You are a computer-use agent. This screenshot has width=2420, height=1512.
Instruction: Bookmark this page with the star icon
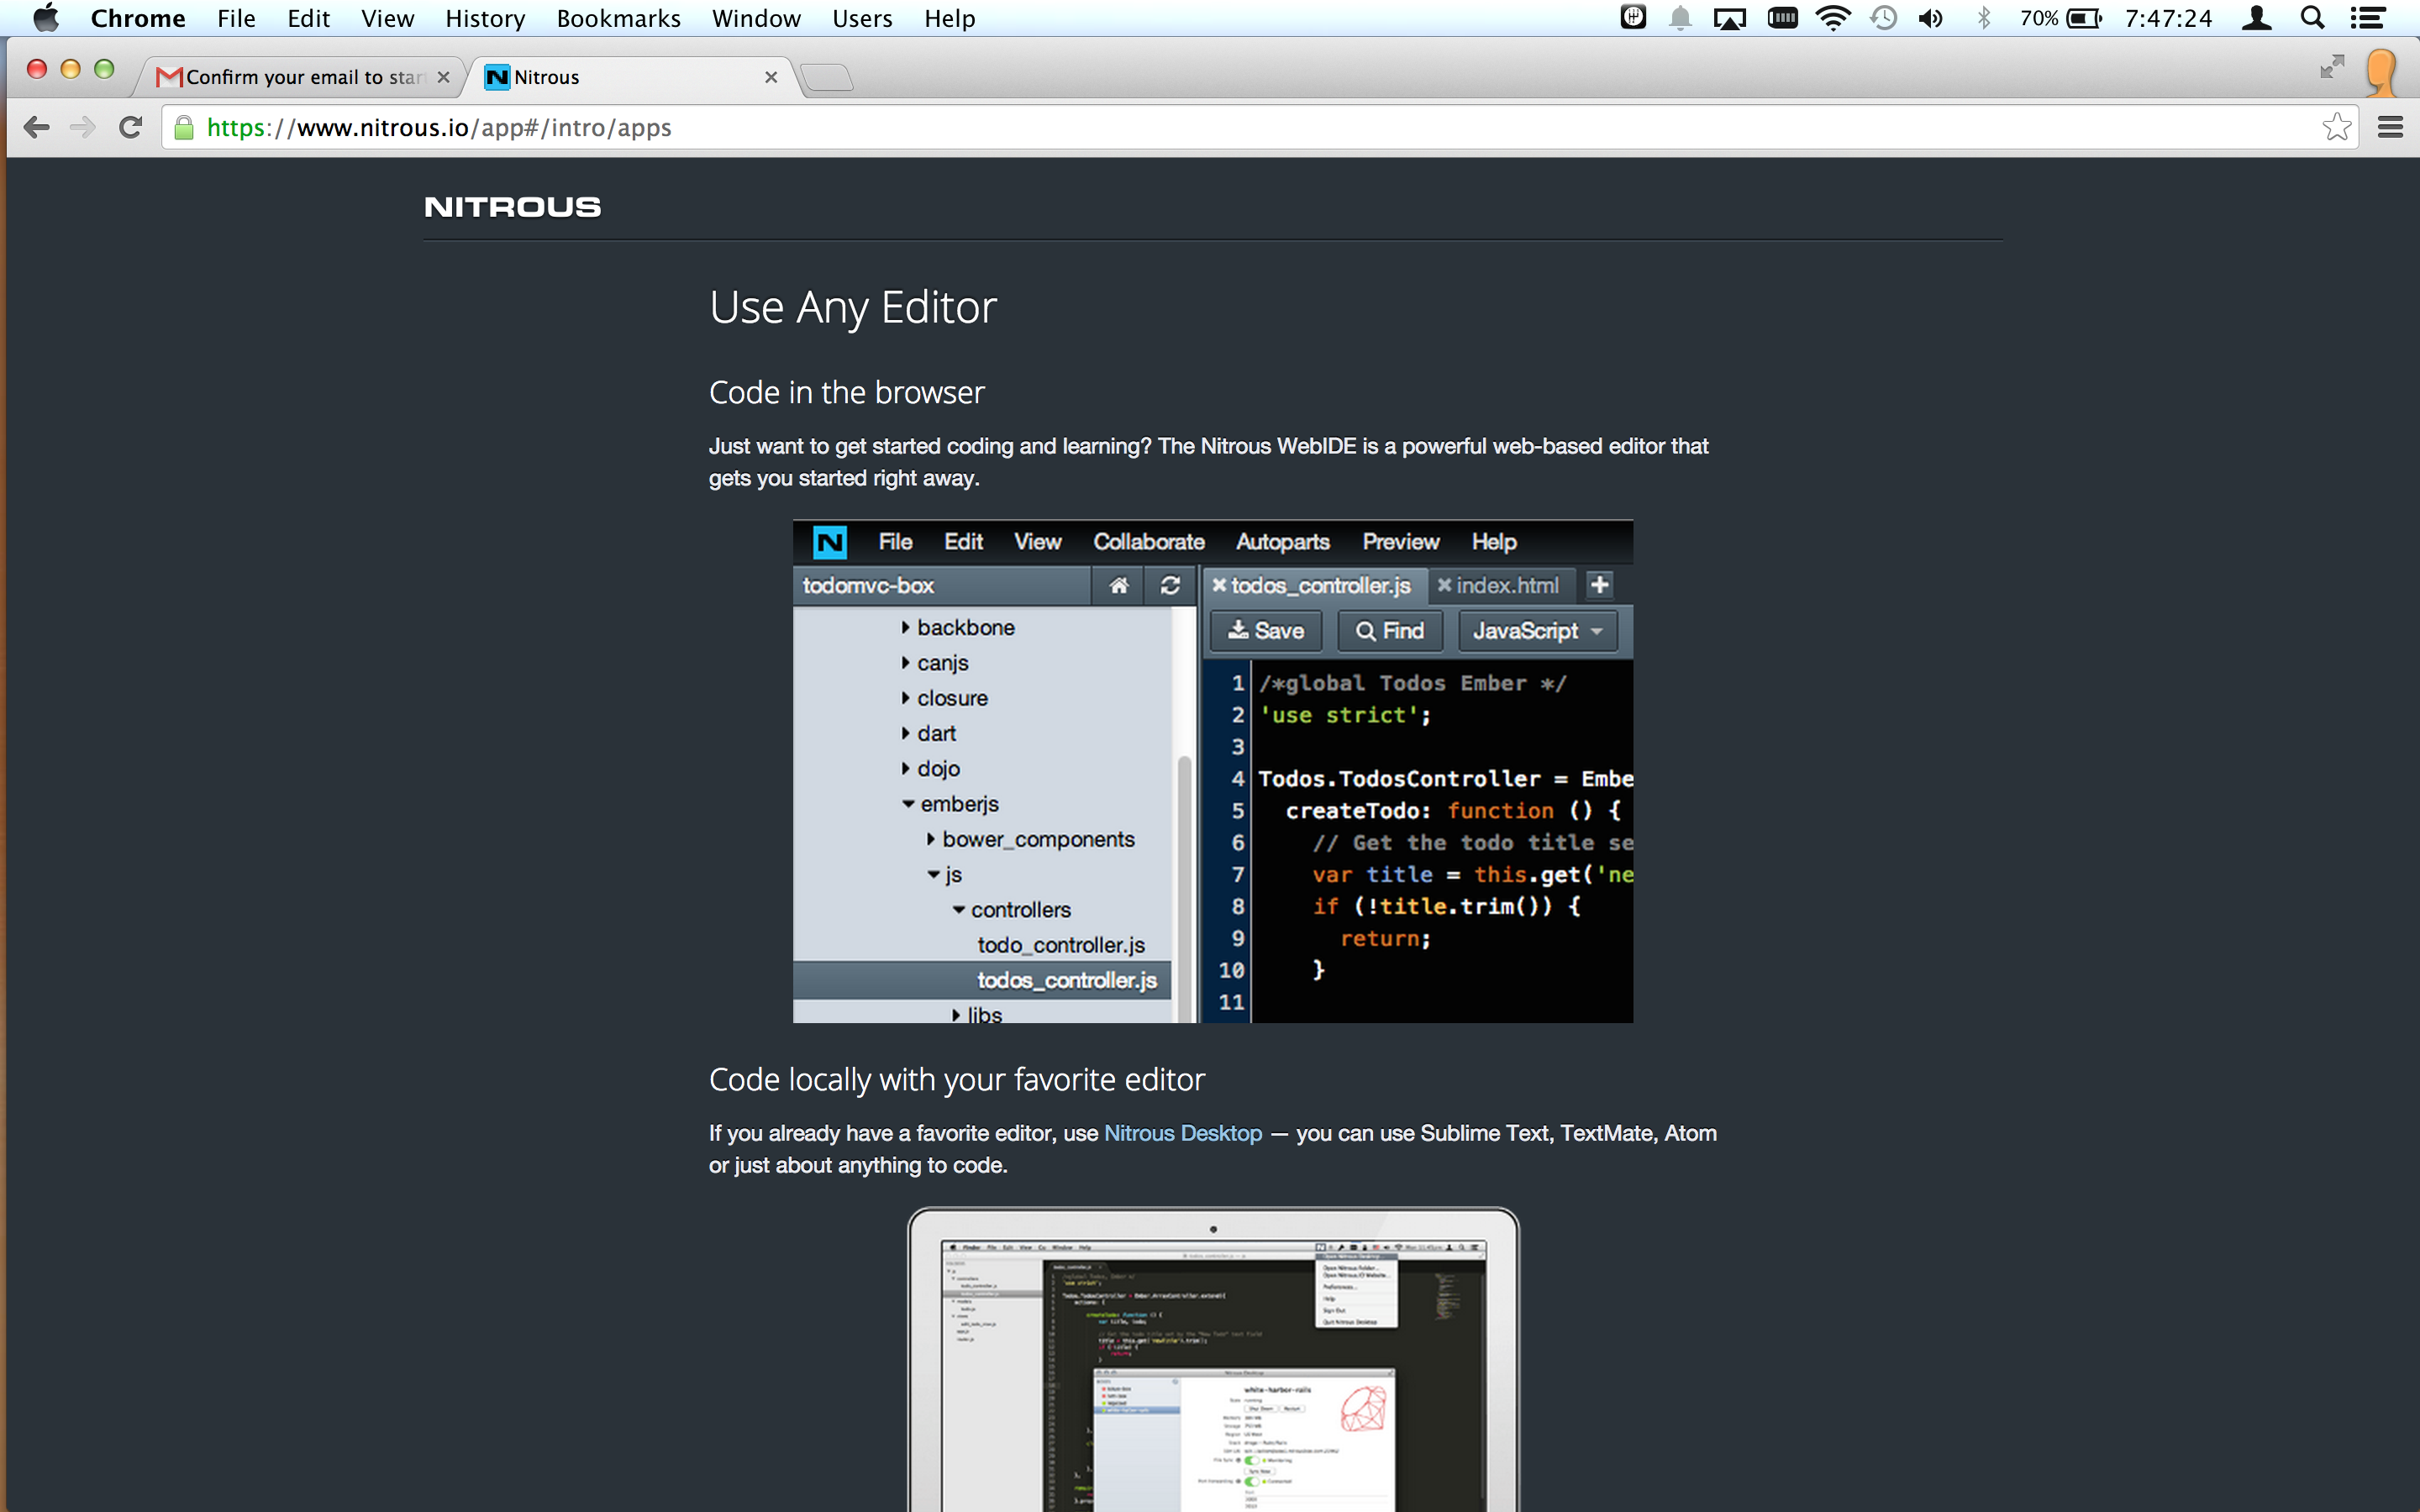[x=2336, y=127]
